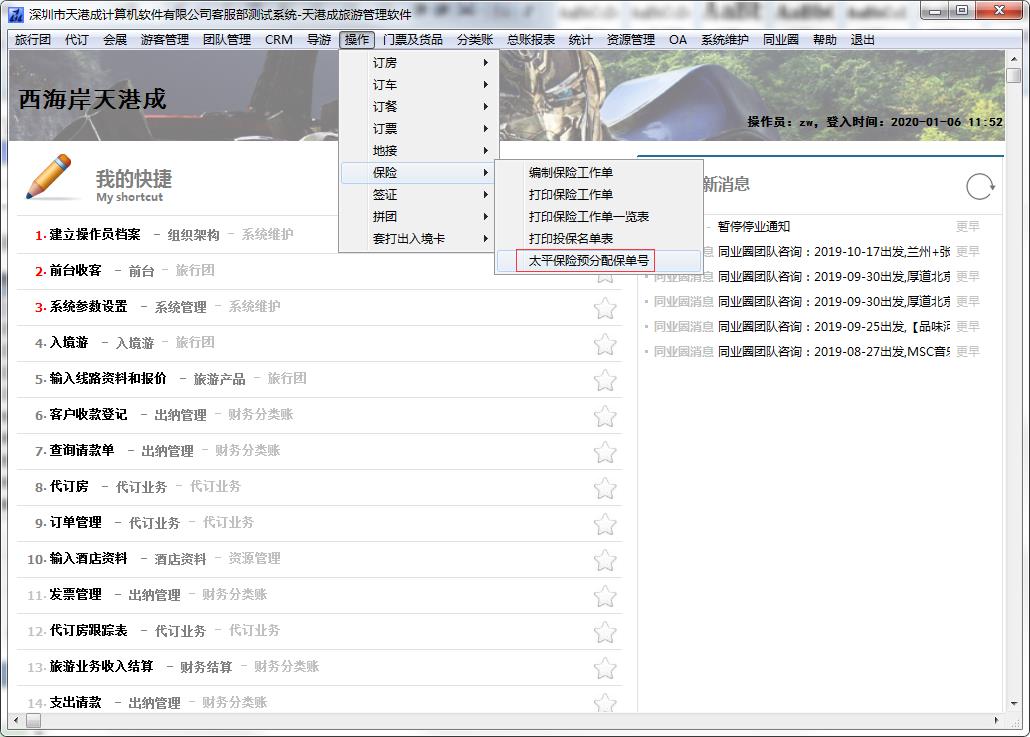
Task: Click star icon for 输入酒店资料
Action: (605, 560)
